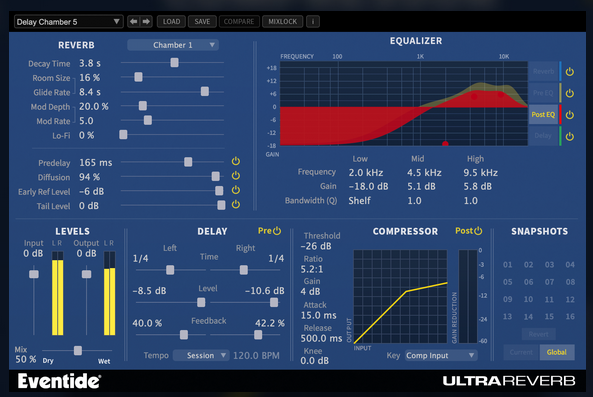Click the Left delay Level value -8.5 dB
Viewport: 593px width, 397px height.
click(149, 291)
